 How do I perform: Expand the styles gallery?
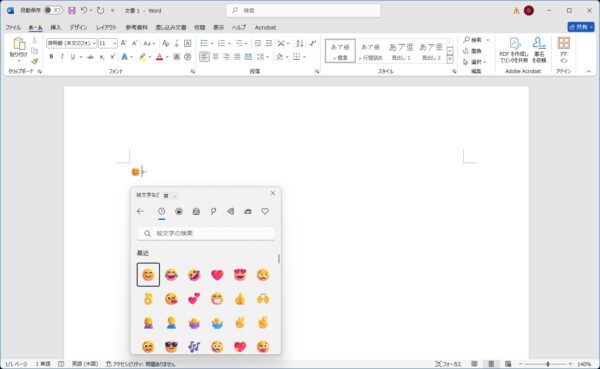point(450,60)
